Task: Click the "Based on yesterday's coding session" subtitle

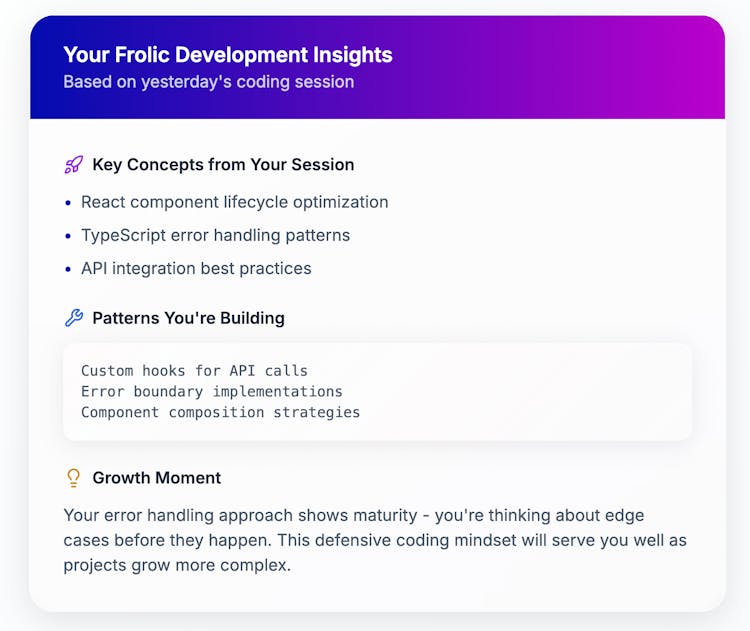Action: click(x=208, y=82)
